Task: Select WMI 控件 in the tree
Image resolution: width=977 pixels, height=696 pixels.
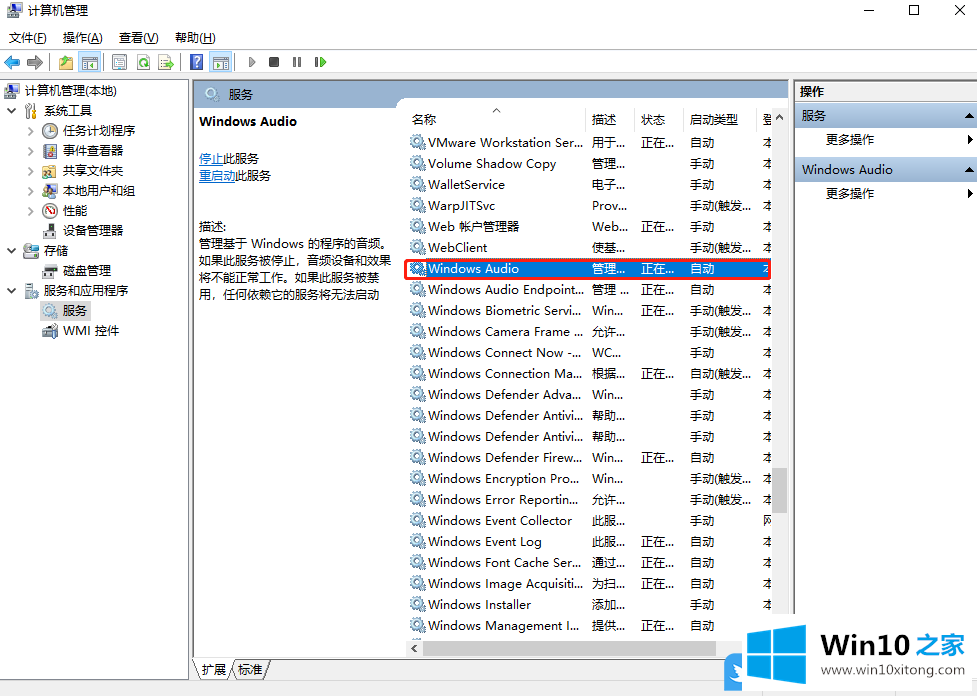Action: [90, 330]
